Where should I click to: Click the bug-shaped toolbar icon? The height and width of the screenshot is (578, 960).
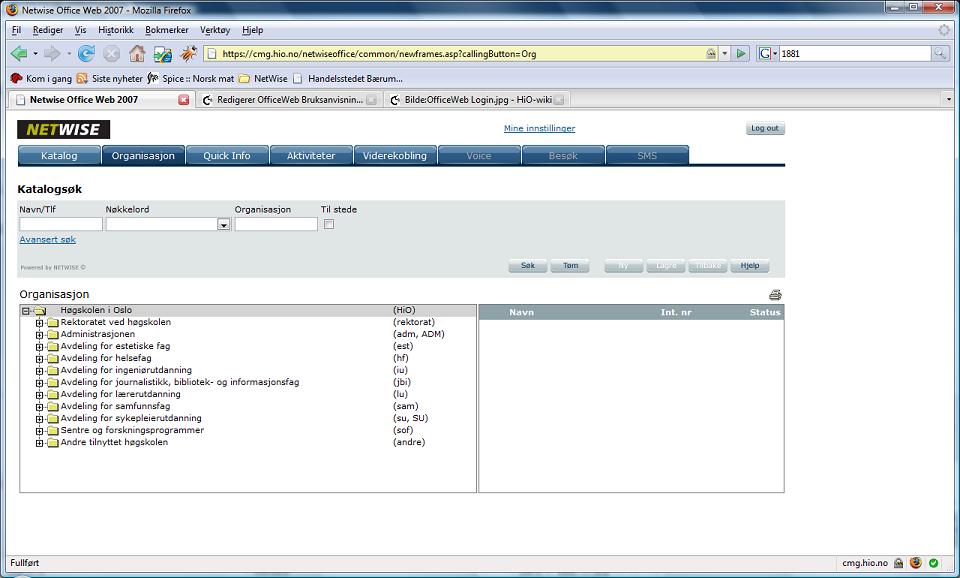(x=188, y=54)
